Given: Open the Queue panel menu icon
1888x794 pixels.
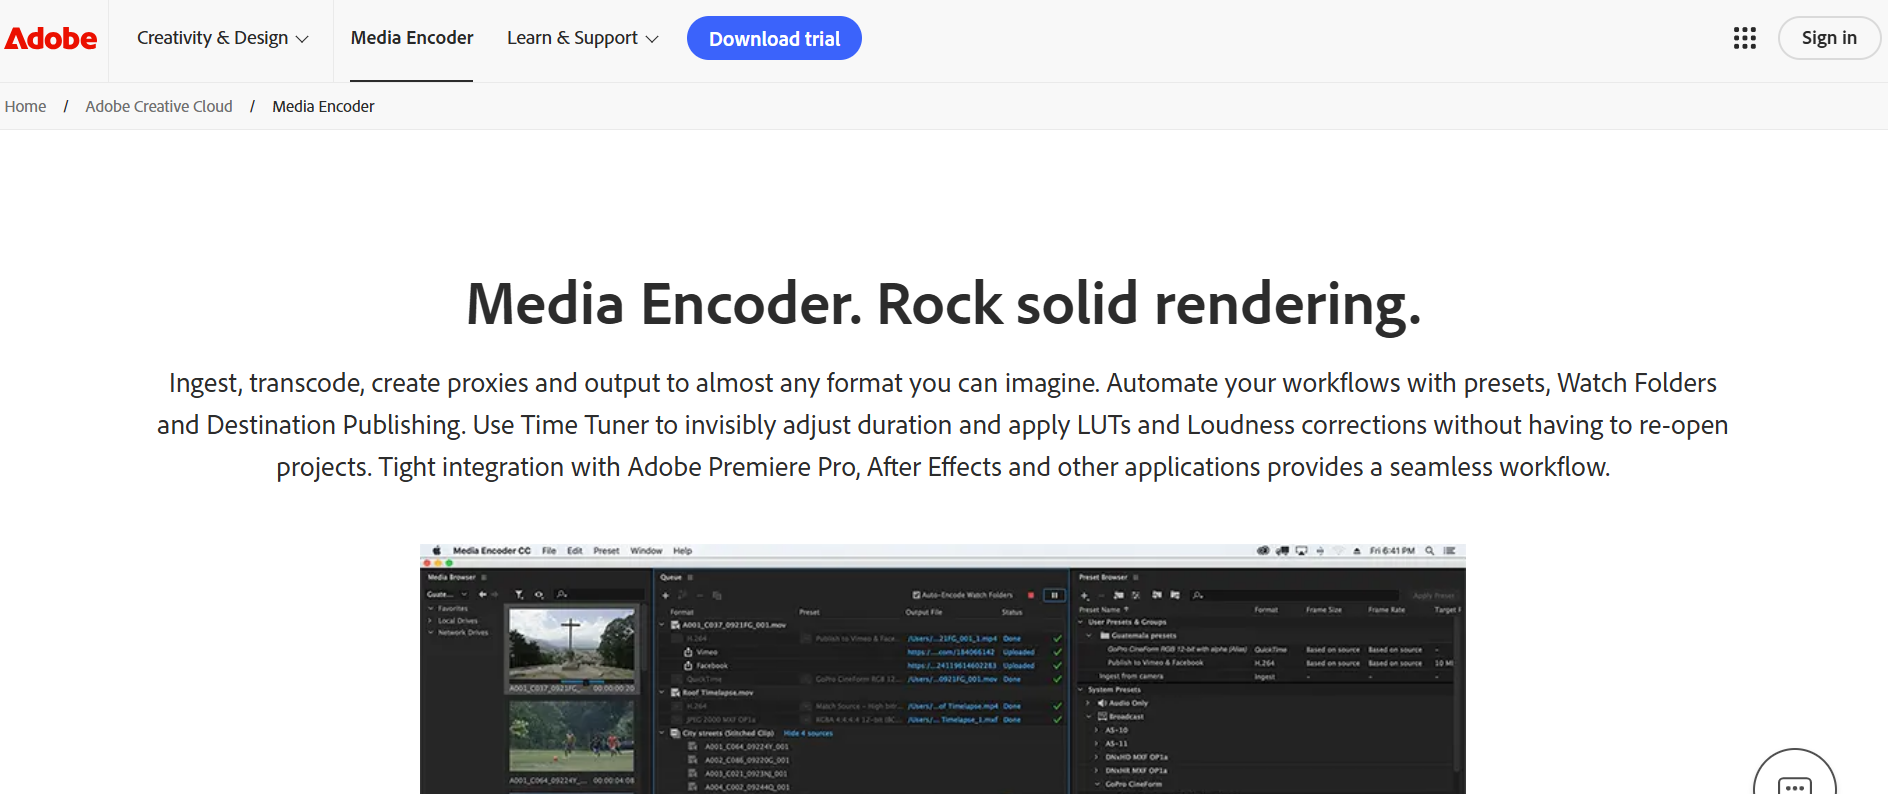Looking at the screenshot, I should 690,577.
